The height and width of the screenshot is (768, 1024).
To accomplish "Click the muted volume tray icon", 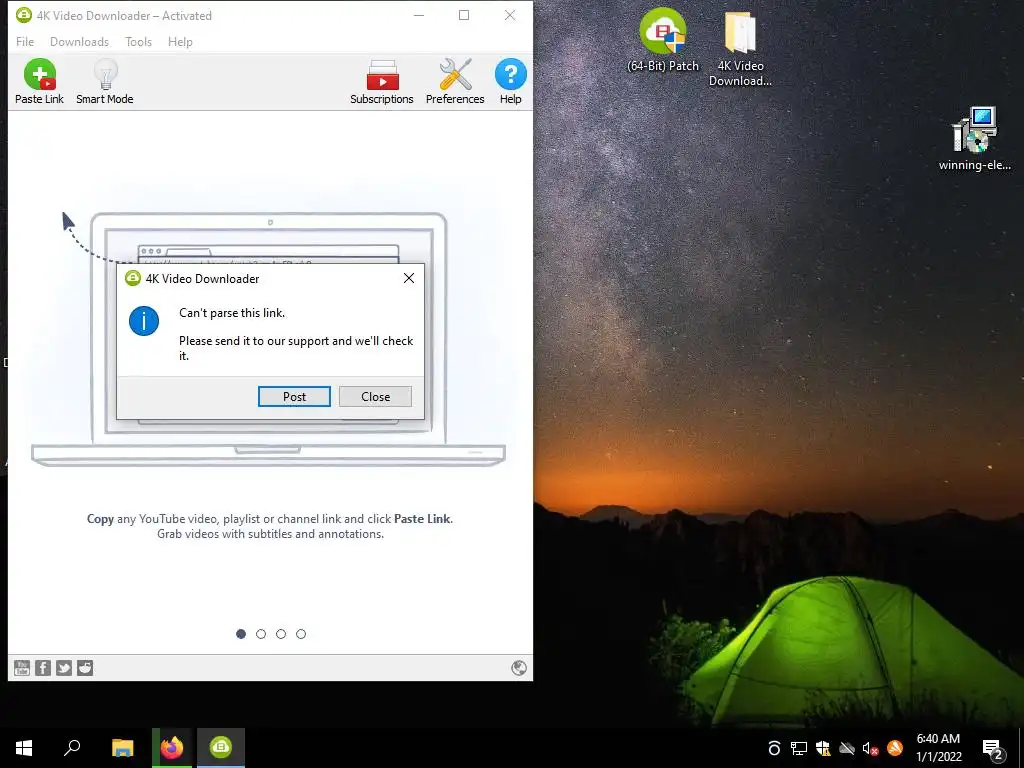I will click(871, 748).
